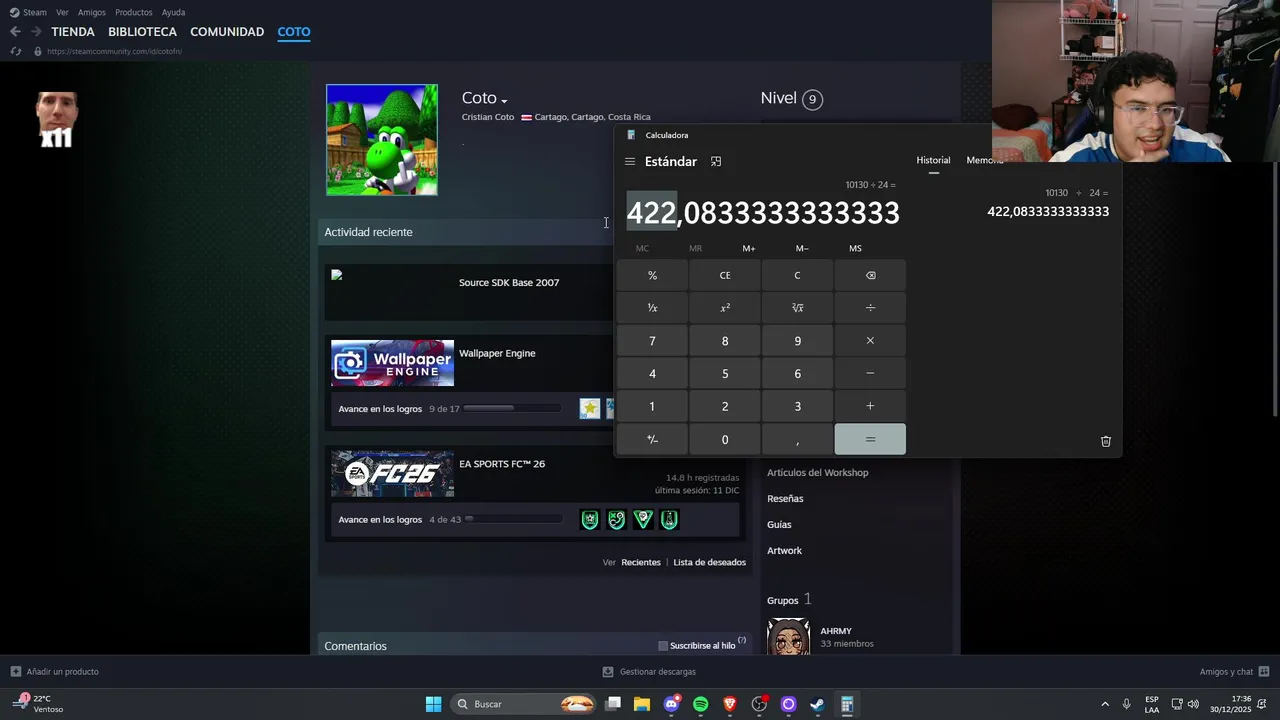Click the Steam reload page icon

tap(17, 51)
